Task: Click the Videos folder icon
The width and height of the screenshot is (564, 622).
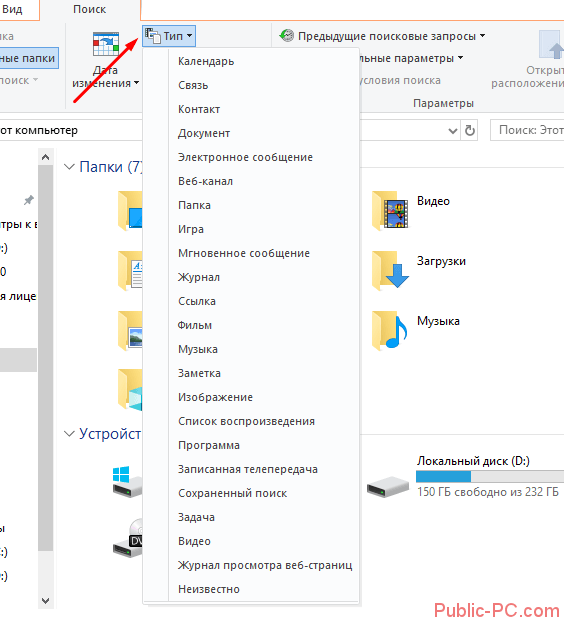Action: point(390,211)
